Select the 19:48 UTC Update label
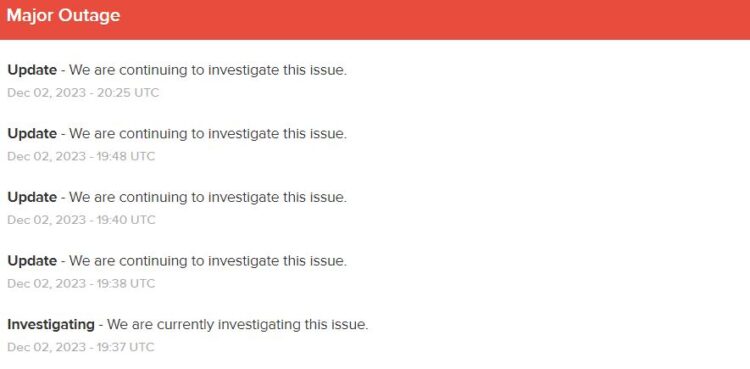The height and width of the screenshot is (369, 750). 32,134
